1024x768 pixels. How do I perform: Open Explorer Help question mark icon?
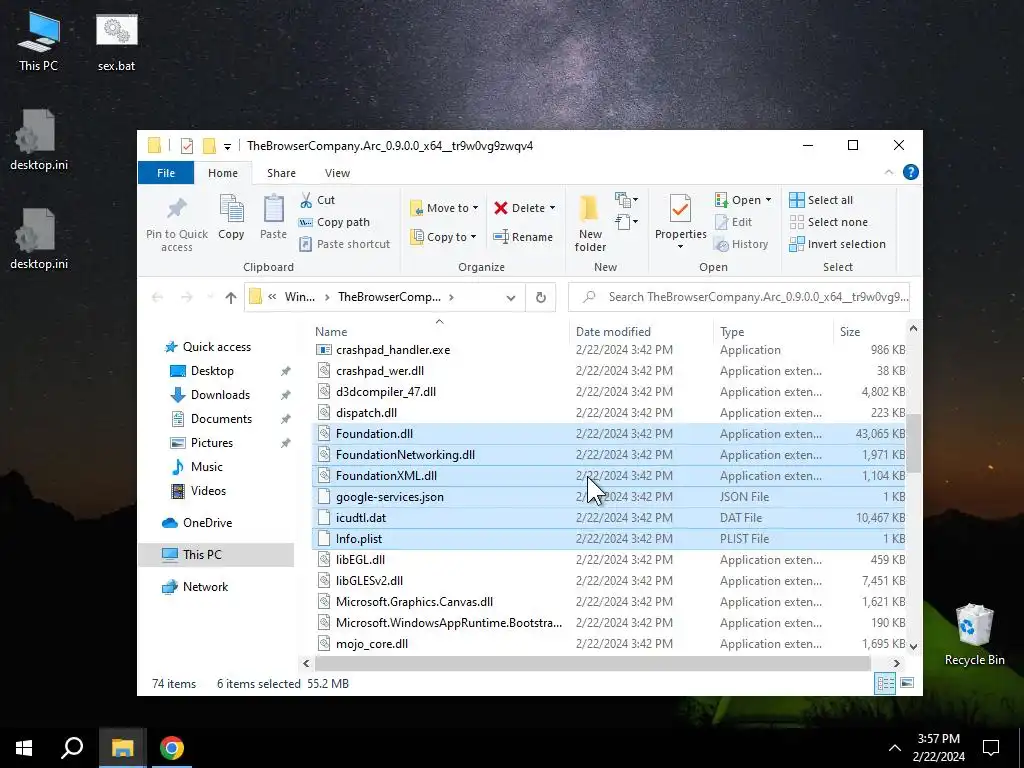[x=910, y=172]
